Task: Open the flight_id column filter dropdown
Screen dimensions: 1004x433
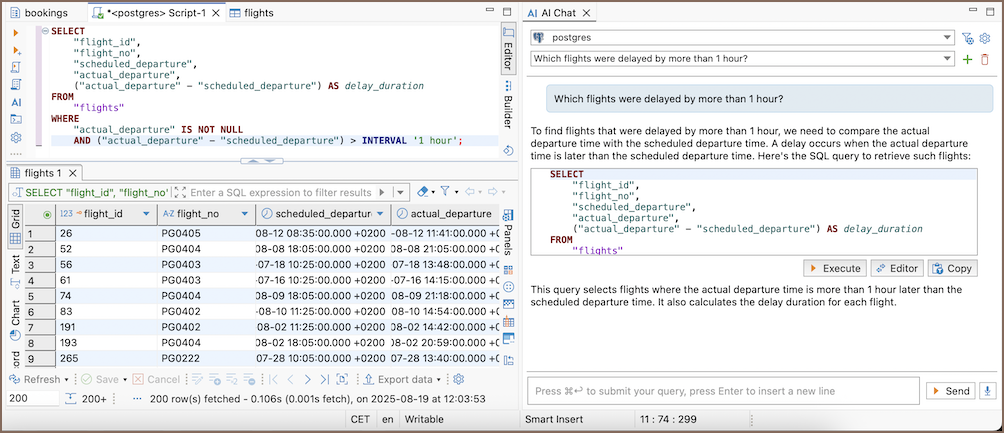Action: point(148,214)
